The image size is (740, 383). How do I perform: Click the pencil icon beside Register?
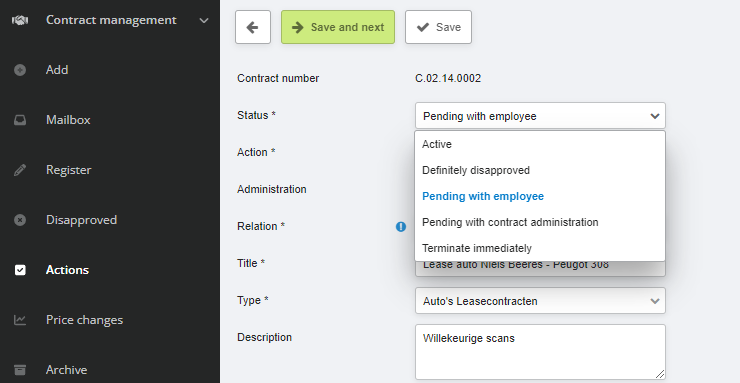pyautogui.click(x=20, y=170)
